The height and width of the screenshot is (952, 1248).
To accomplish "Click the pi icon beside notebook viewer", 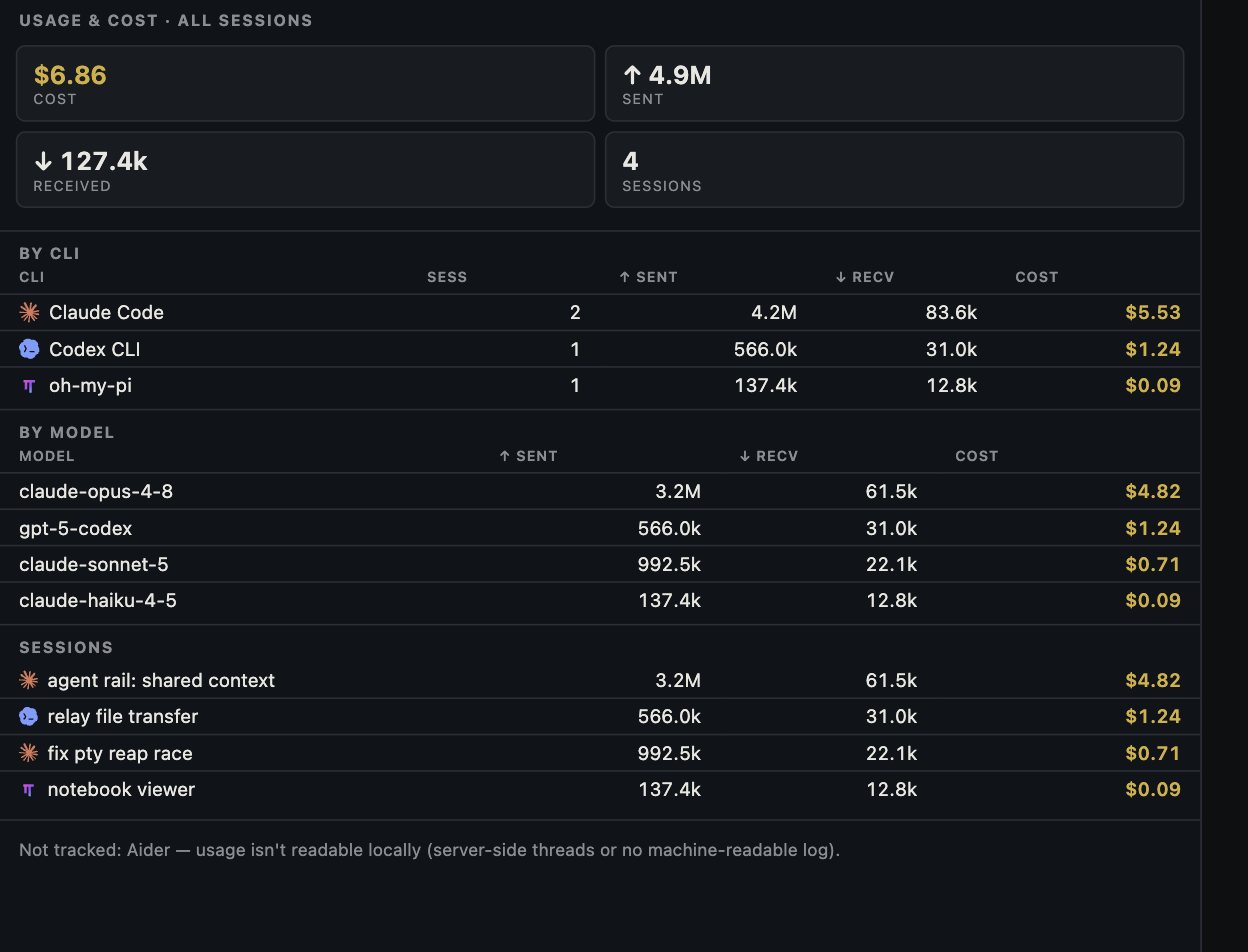I will 28,789.
